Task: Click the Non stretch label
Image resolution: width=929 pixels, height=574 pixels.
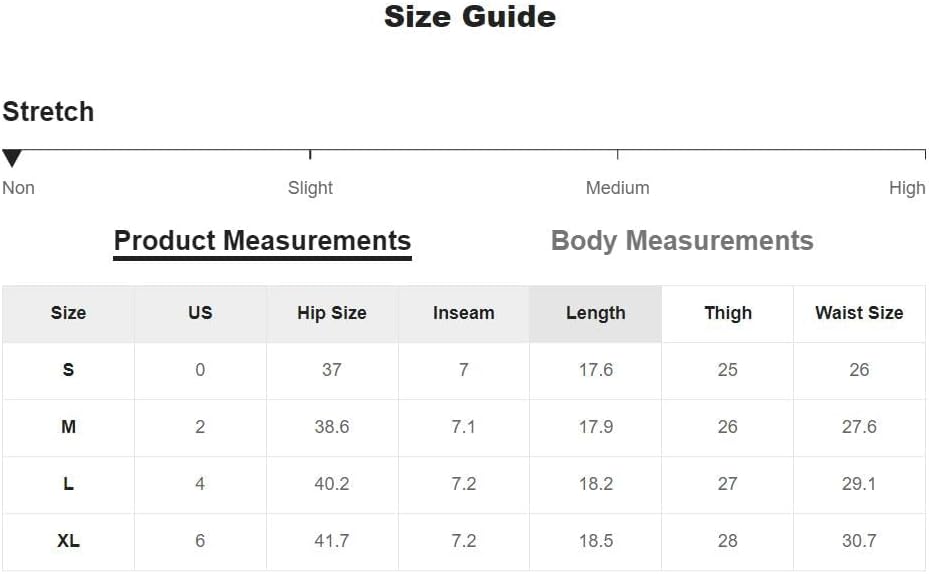Action: 18,188
